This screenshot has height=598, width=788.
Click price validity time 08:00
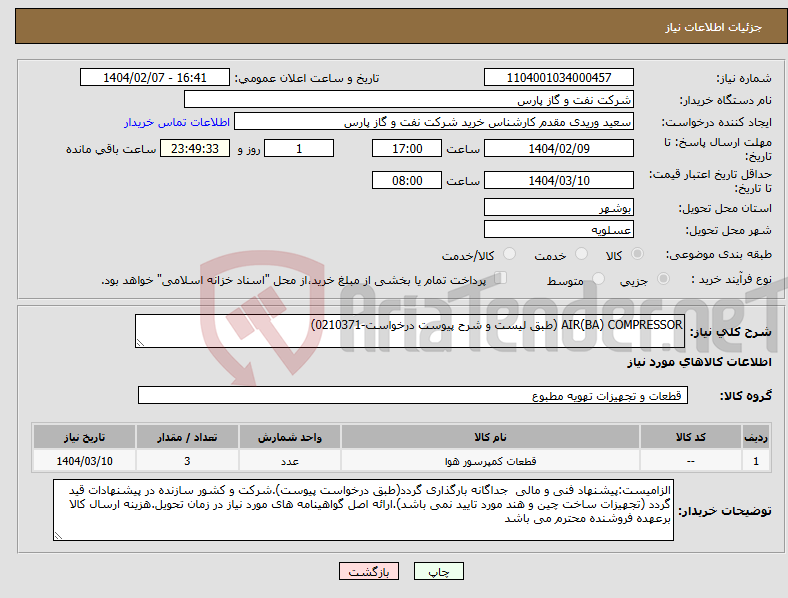tap(407, 180)
